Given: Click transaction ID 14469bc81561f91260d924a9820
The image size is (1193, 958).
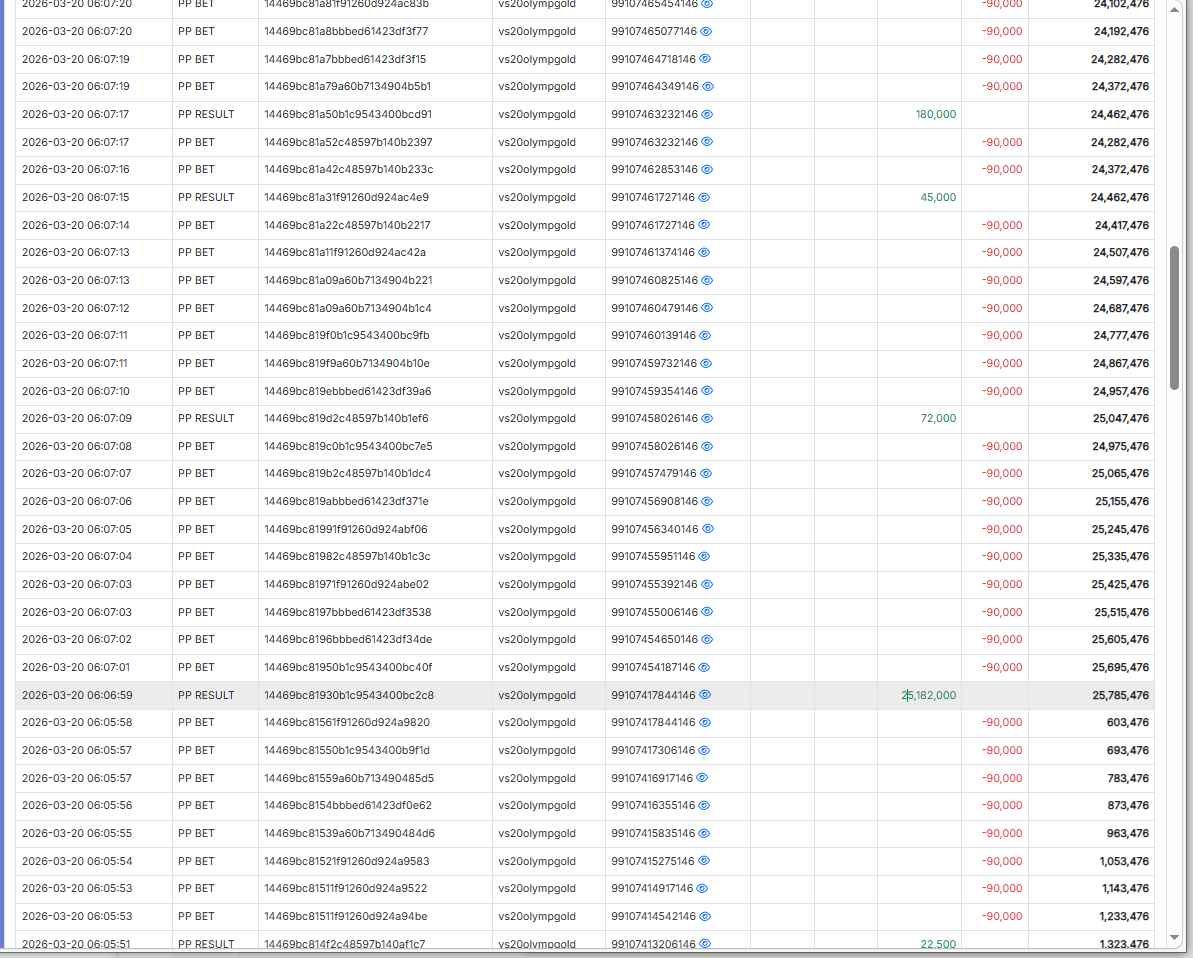Looking at the screenshot, I should point(347,723).
